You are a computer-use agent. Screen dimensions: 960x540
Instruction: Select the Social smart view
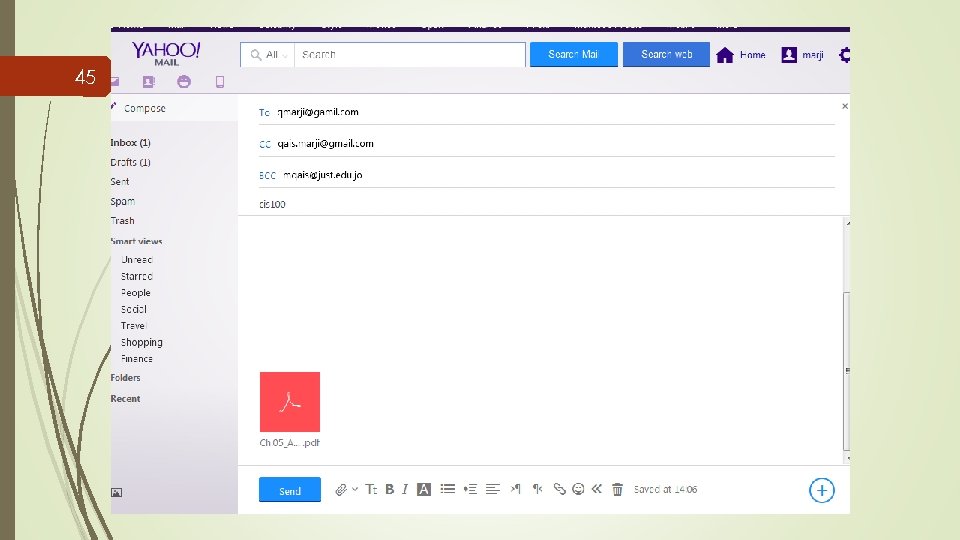coord(133,309)
